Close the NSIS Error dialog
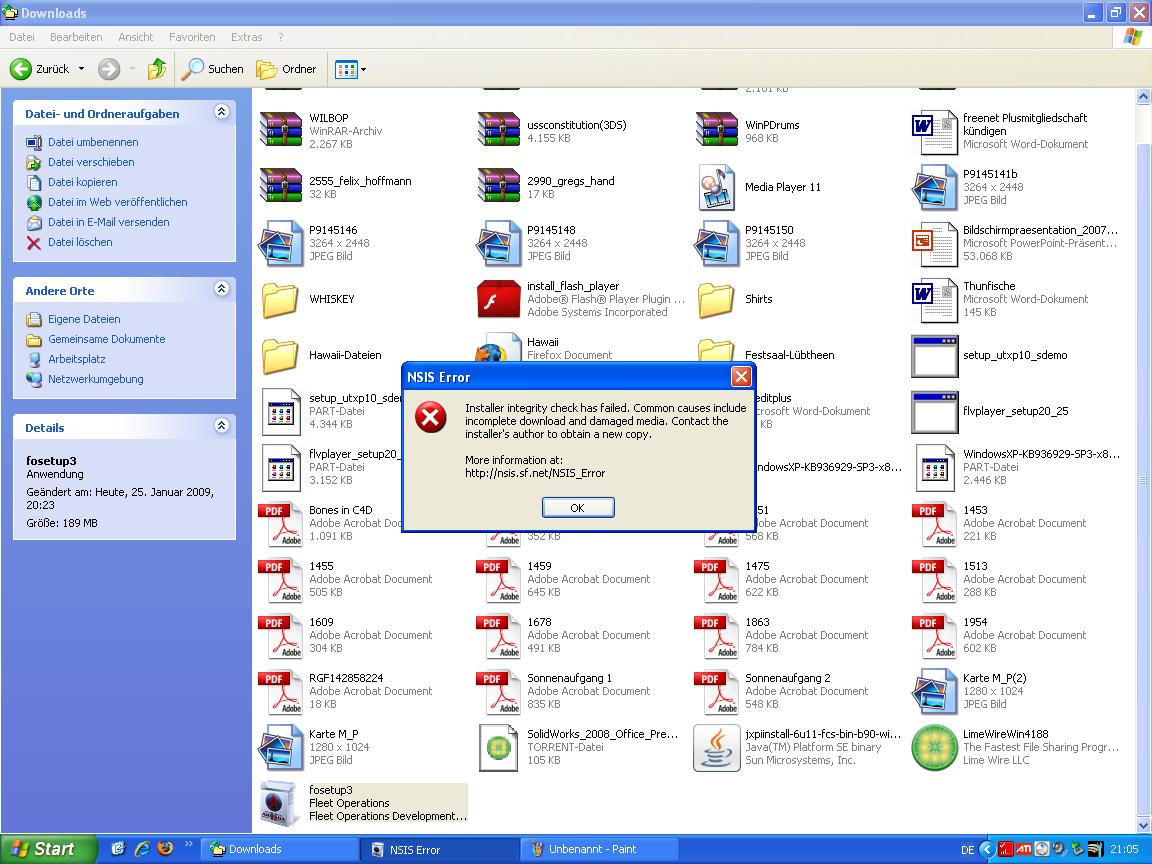This screenshot has height=864, width=1152. coord(741,377)
